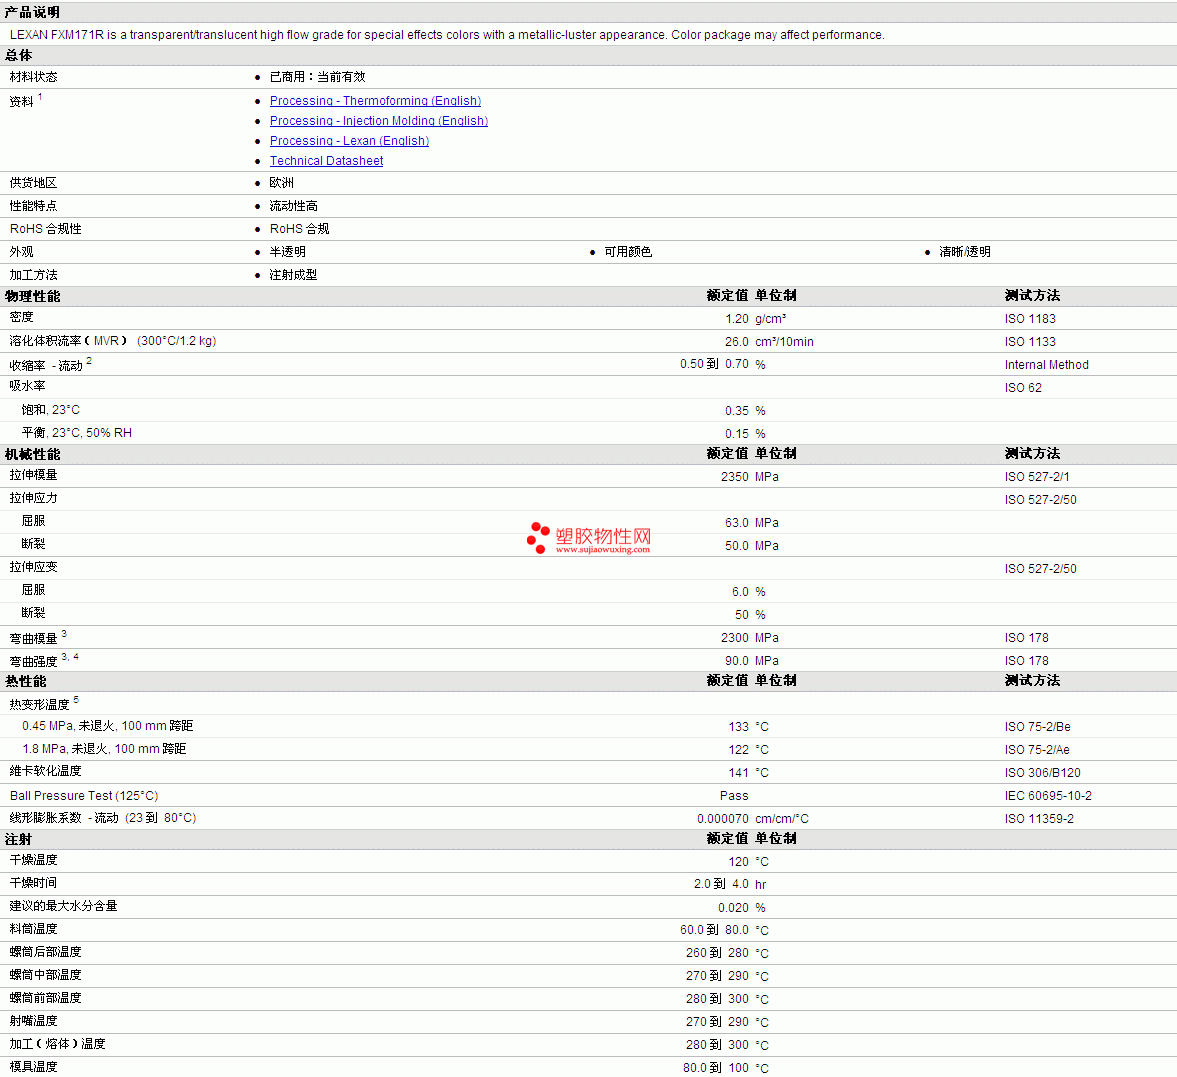This screenshot has height=1077, width=1177.
Task: Select the 平衡, 23°C, 50% RH row
Action: pyautogui.click(x=588, y=433)
